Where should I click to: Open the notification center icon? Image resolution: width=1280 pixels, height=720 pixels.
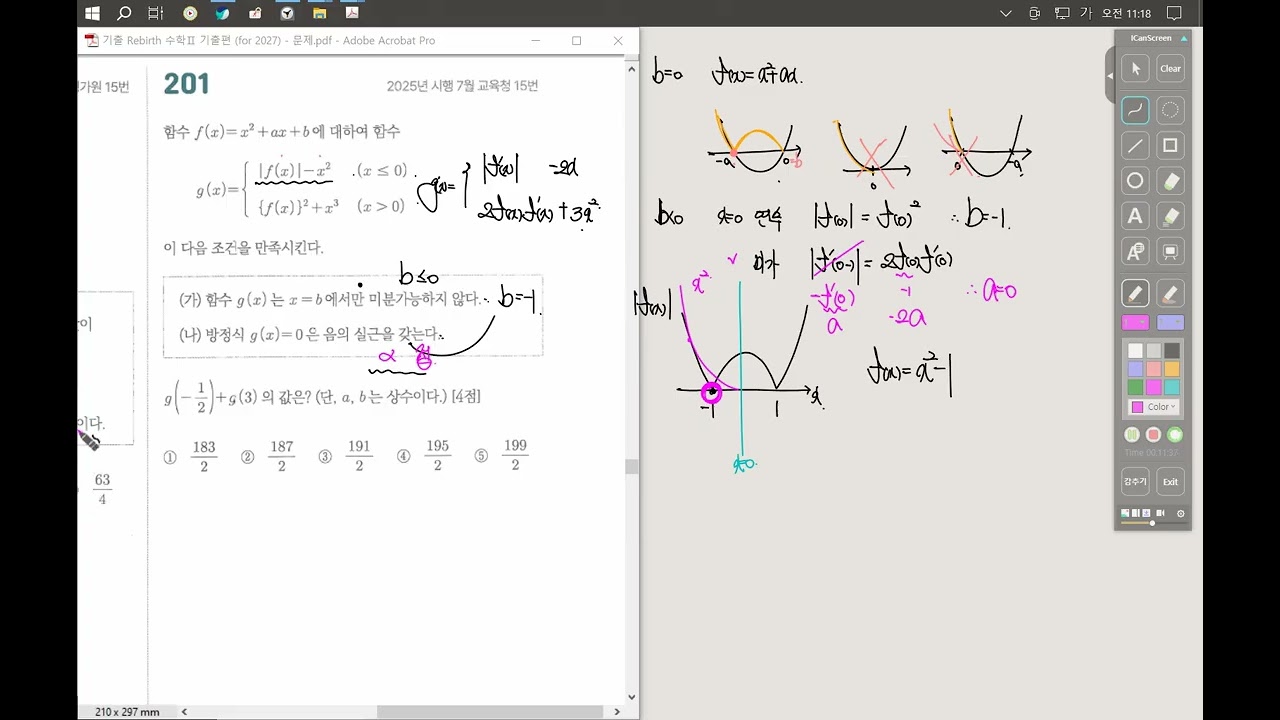pos(1175,13)
